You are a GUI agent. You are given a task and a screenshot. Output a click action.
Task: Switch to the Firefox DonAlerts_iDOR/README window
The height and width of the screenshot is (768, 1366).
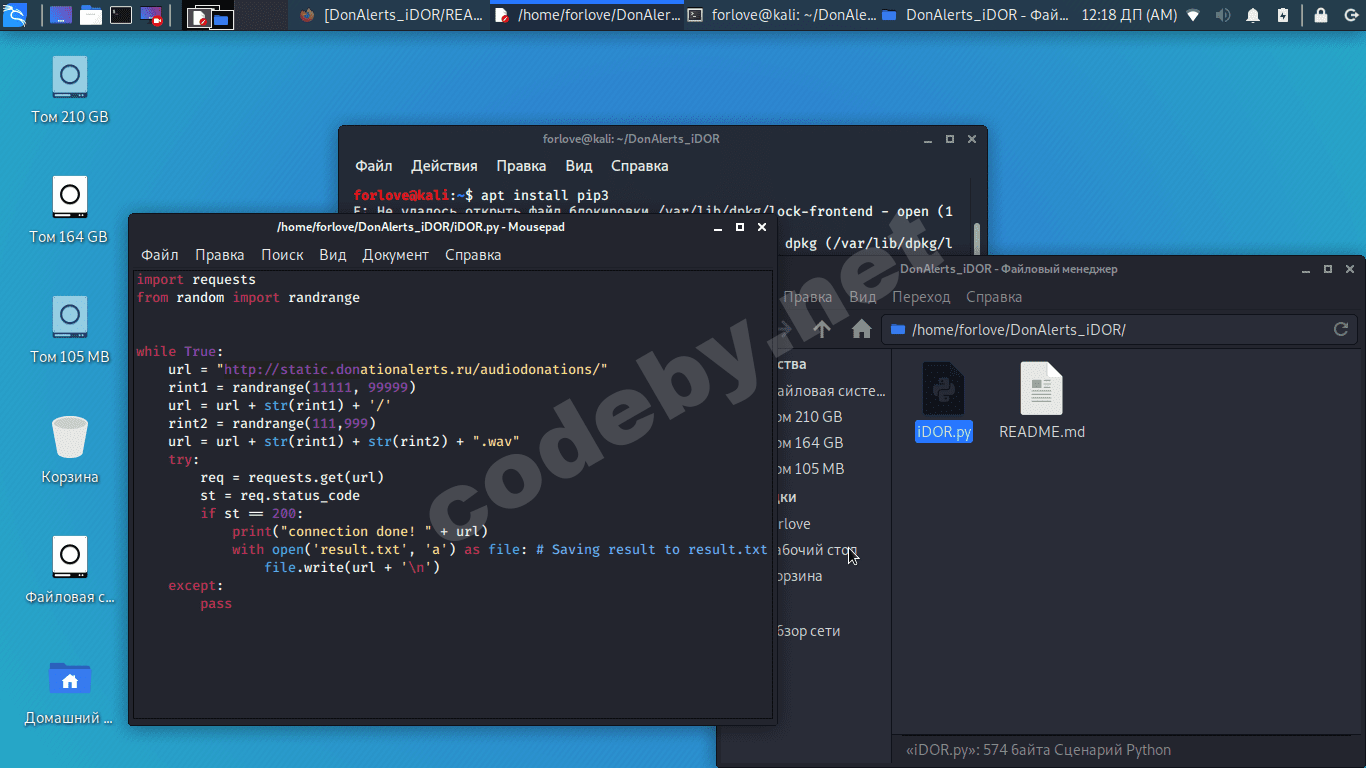tap(390, 15)
